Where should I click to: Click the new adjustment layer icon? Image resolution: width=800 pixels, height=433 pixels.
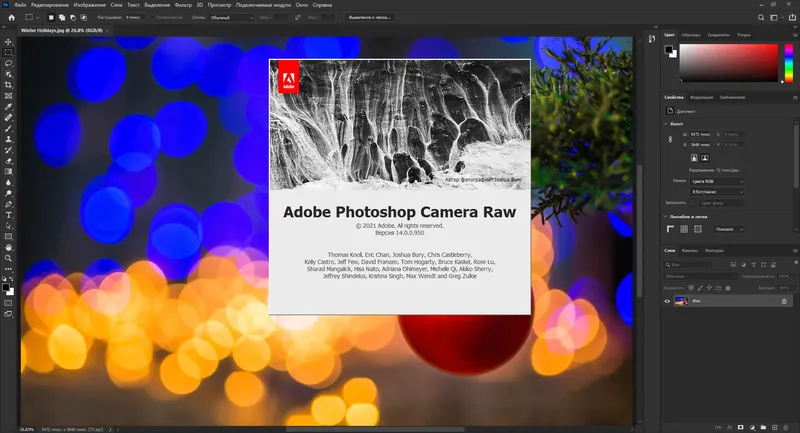coord(752,427)
